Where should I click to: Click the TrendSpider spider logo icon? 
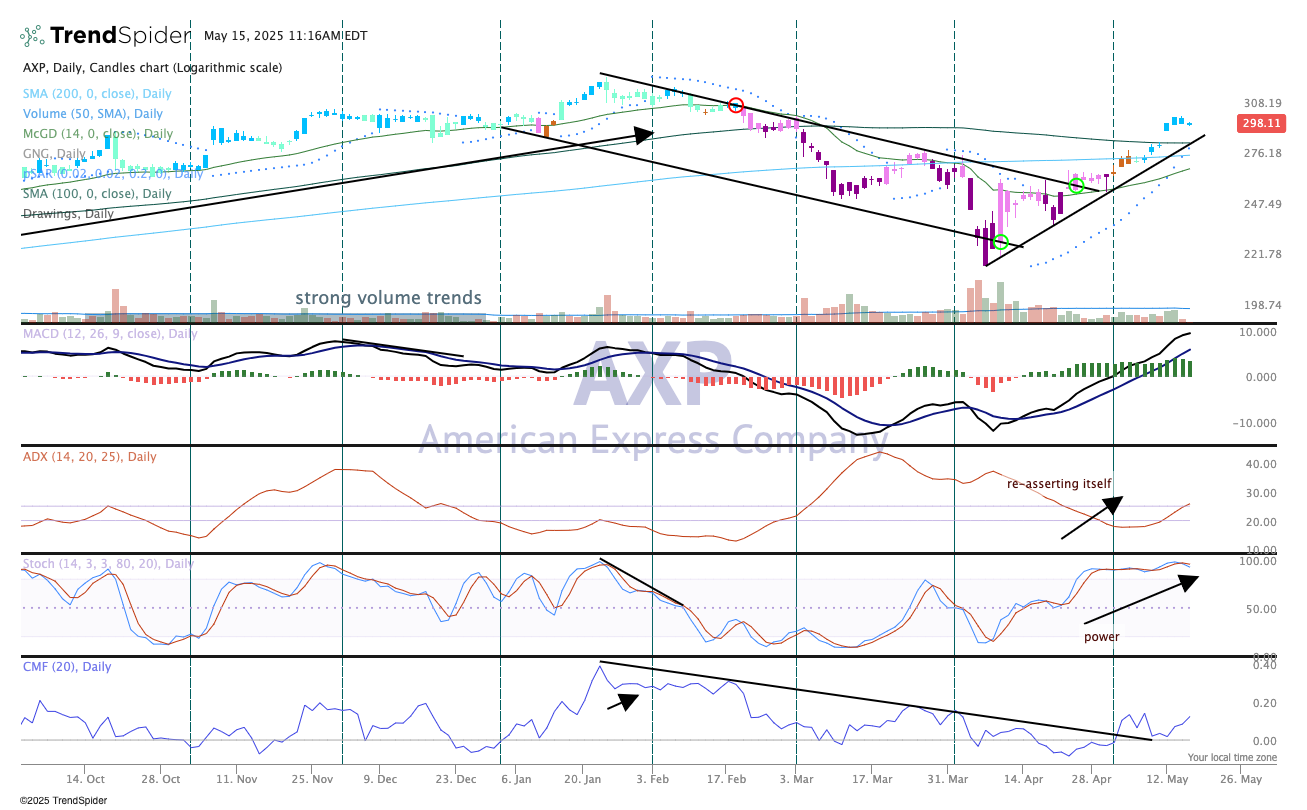click(x=32, y=36)
